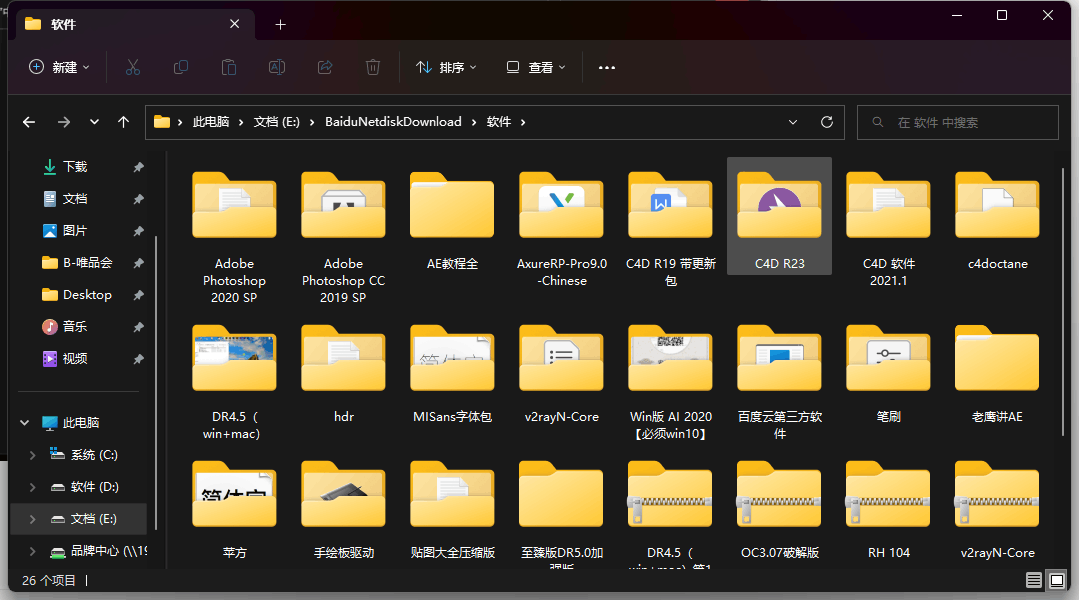This screenshot has width=1079, height=600.
Task: Select the 老鹰讲AE folder
Action: coord(997,374)
